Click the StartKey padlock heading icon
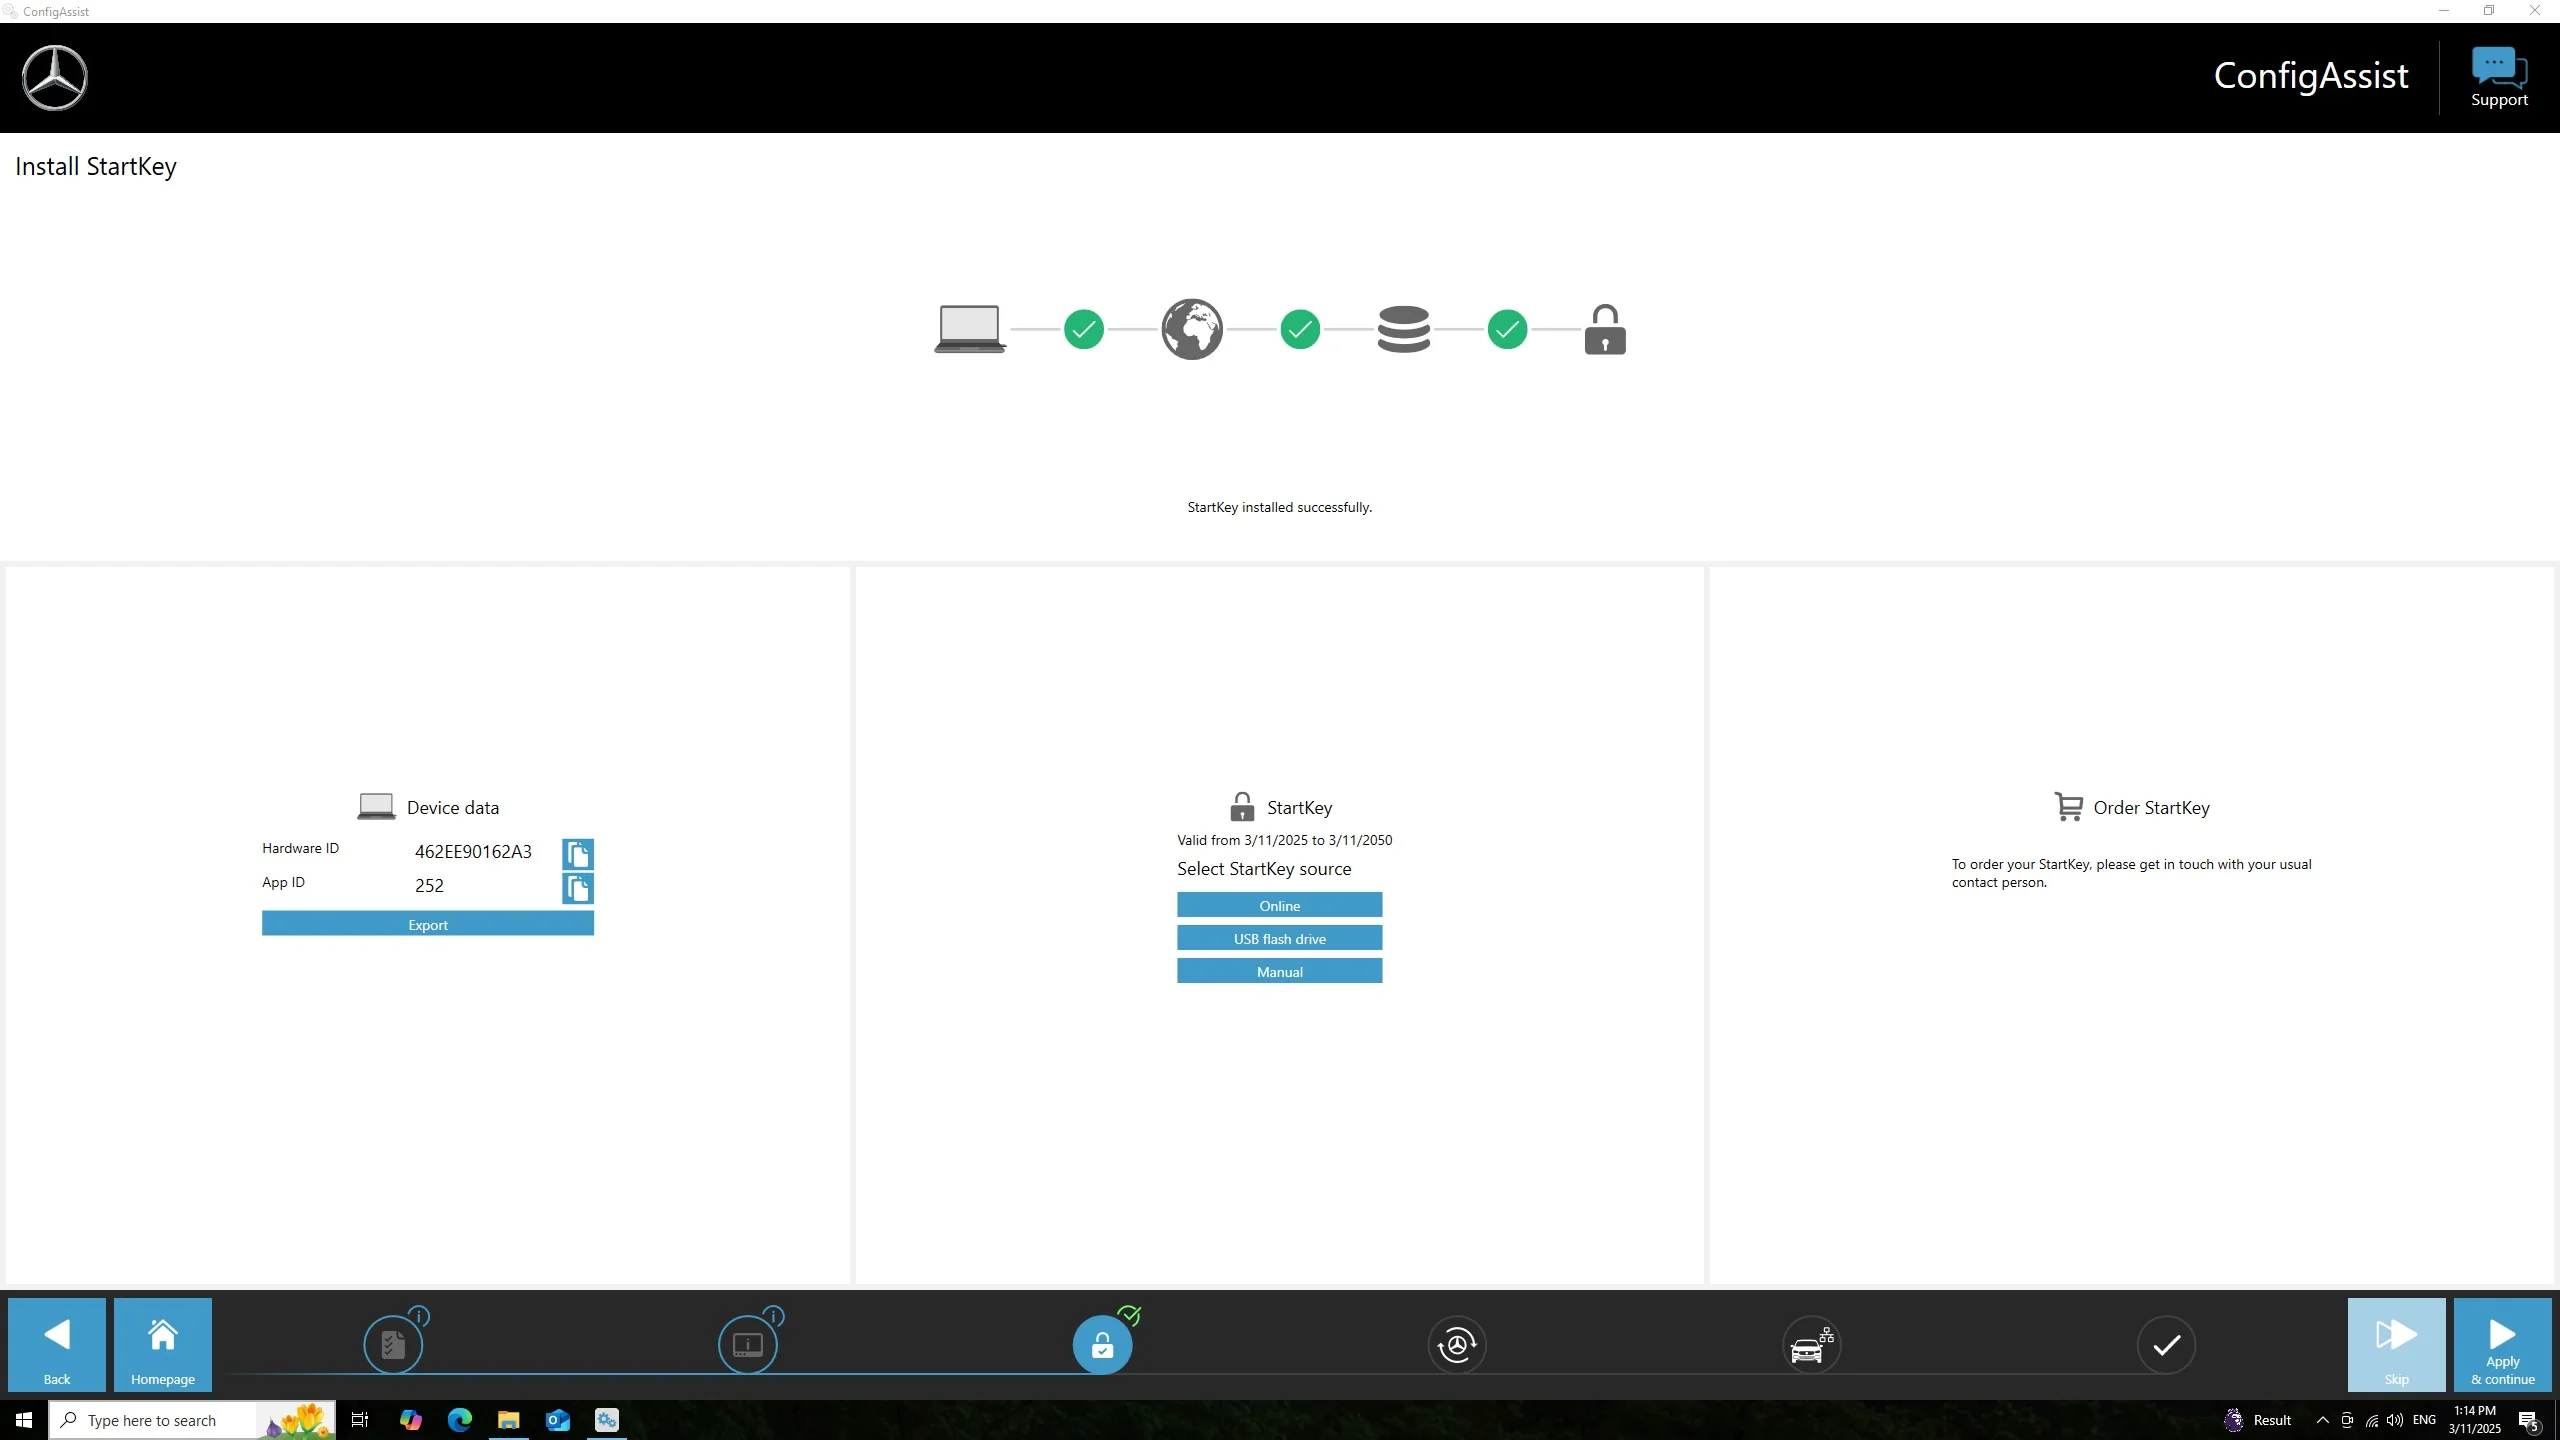This screenshot has height=1440, width=2560. point(1242,806)
